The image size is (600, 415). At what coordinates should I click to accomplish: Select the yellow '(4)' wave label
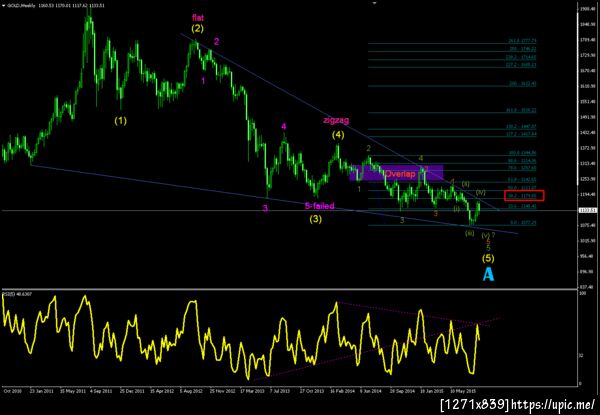338,135
